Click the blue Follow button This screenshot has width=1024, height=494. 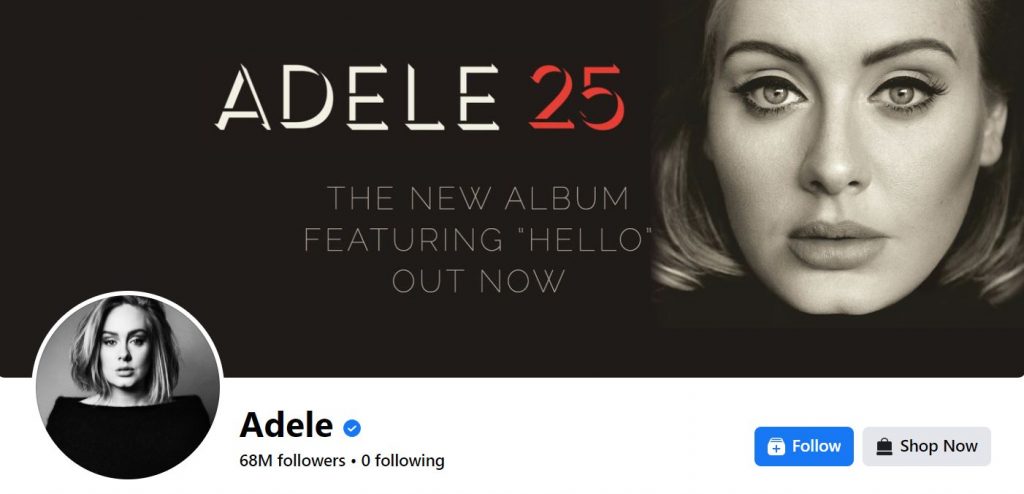pyautogui.click(x=803, y=446)
